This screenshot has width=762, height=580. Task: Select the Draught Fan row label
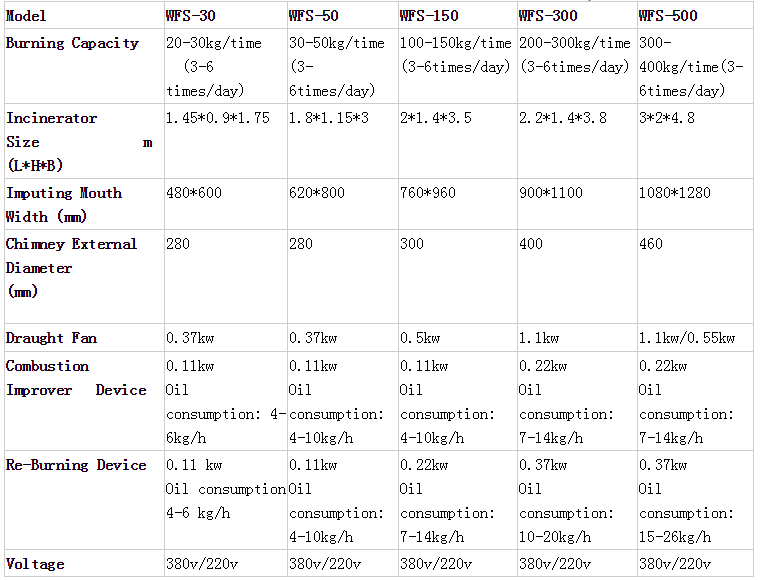49,338
